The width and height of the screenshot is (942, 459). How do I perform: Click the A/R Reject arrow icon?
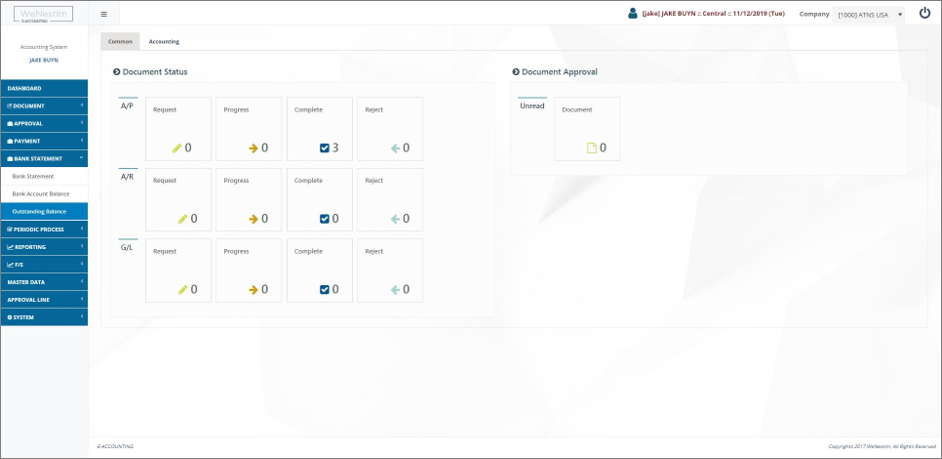pos(395,219)
